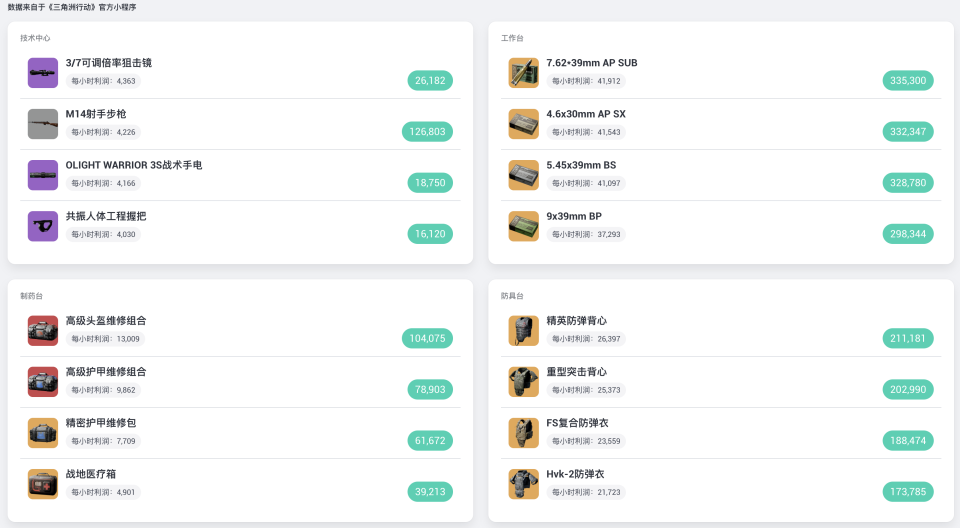Click the 211,181 price badge
The width and height of the screenshot is (960, 528).
click(908, 339)
